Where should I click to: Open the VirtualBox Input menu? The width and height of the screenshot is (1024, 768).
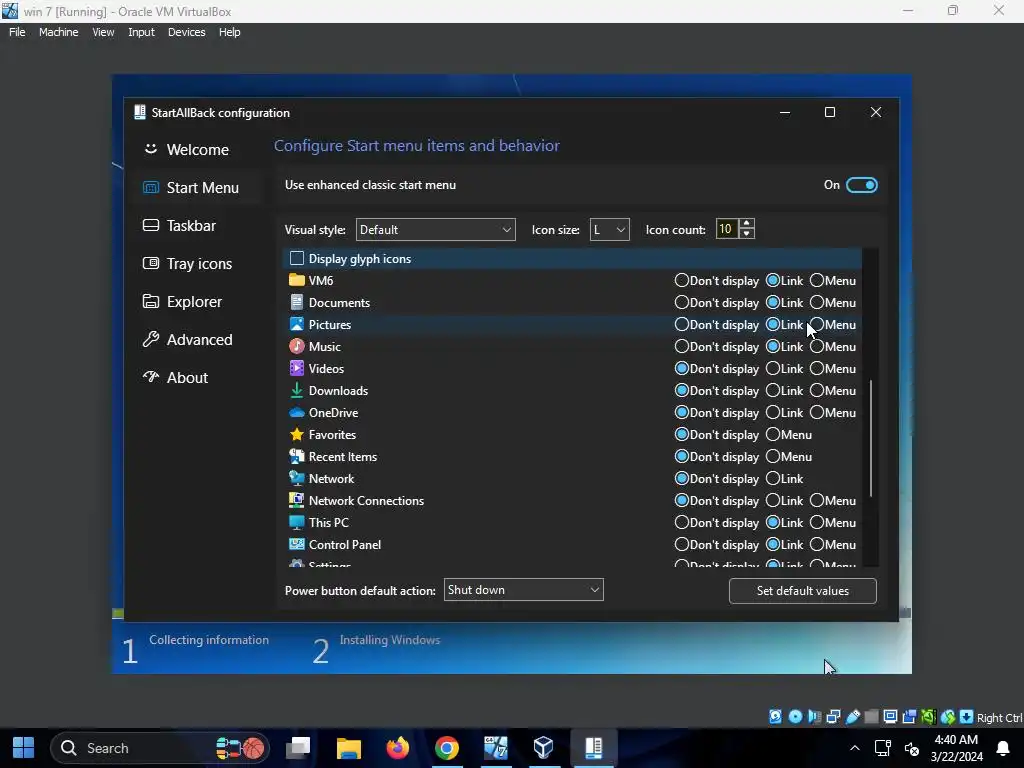pos(141,32)
